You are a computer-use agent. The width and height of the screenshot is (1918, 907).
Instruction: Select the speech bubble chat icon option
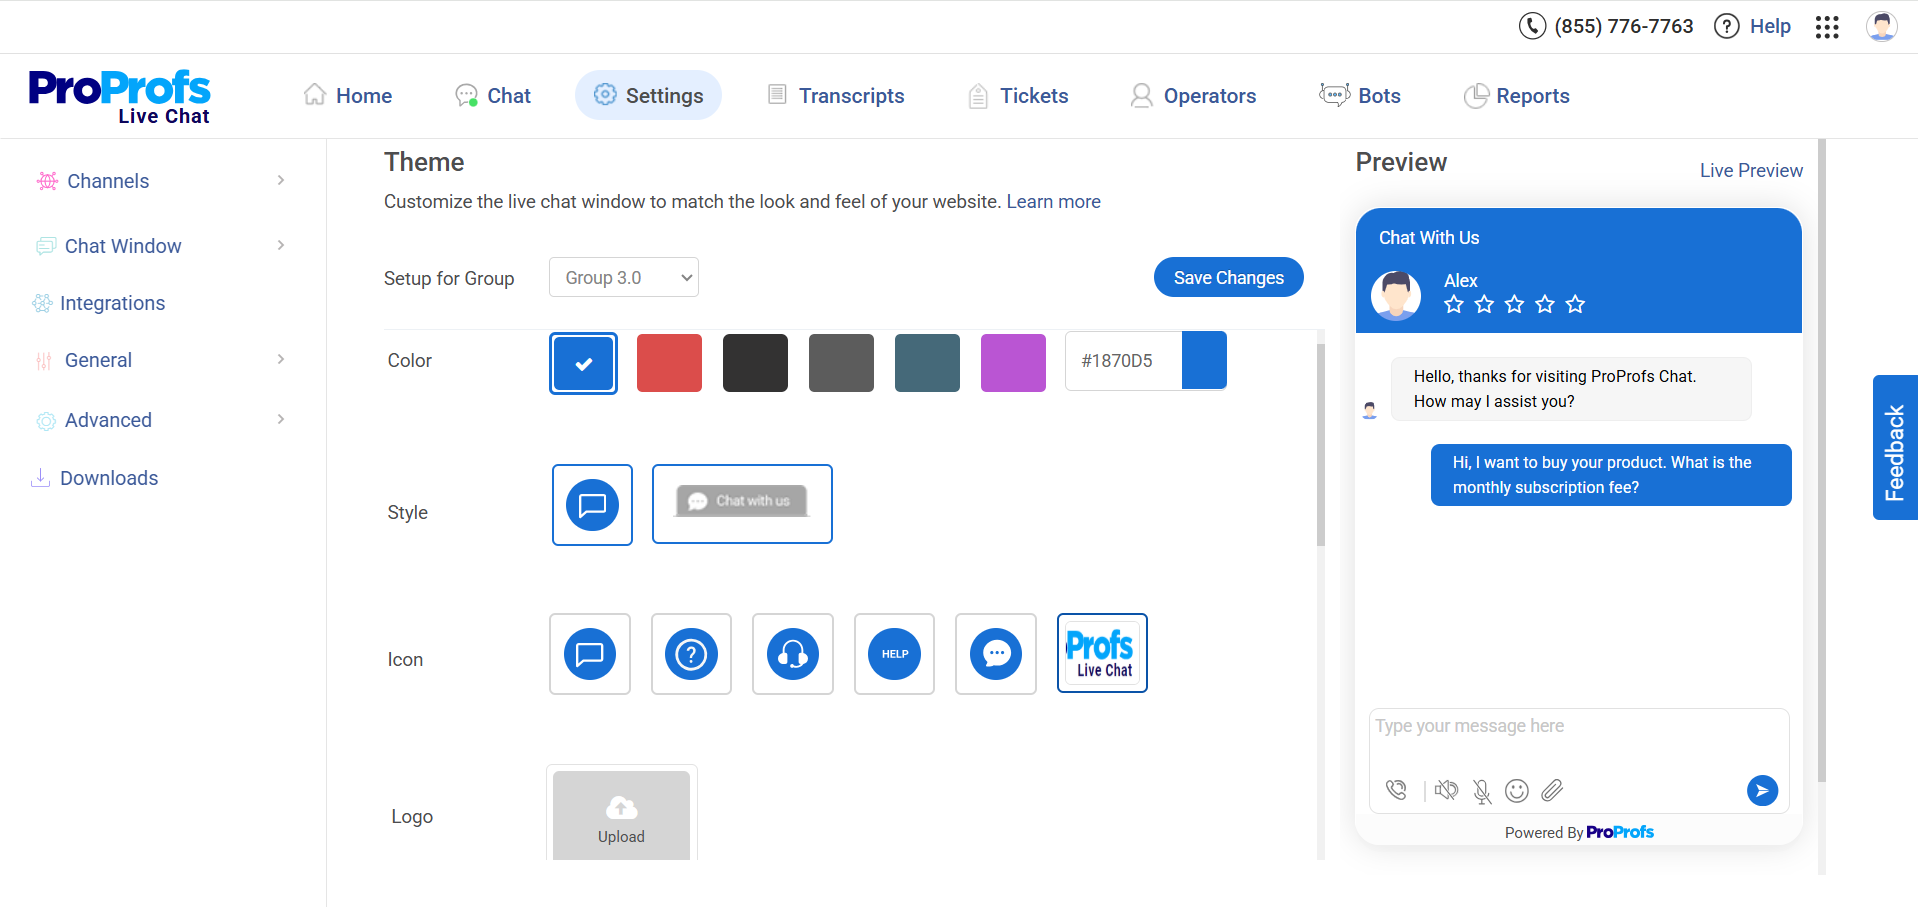[590, 654]
